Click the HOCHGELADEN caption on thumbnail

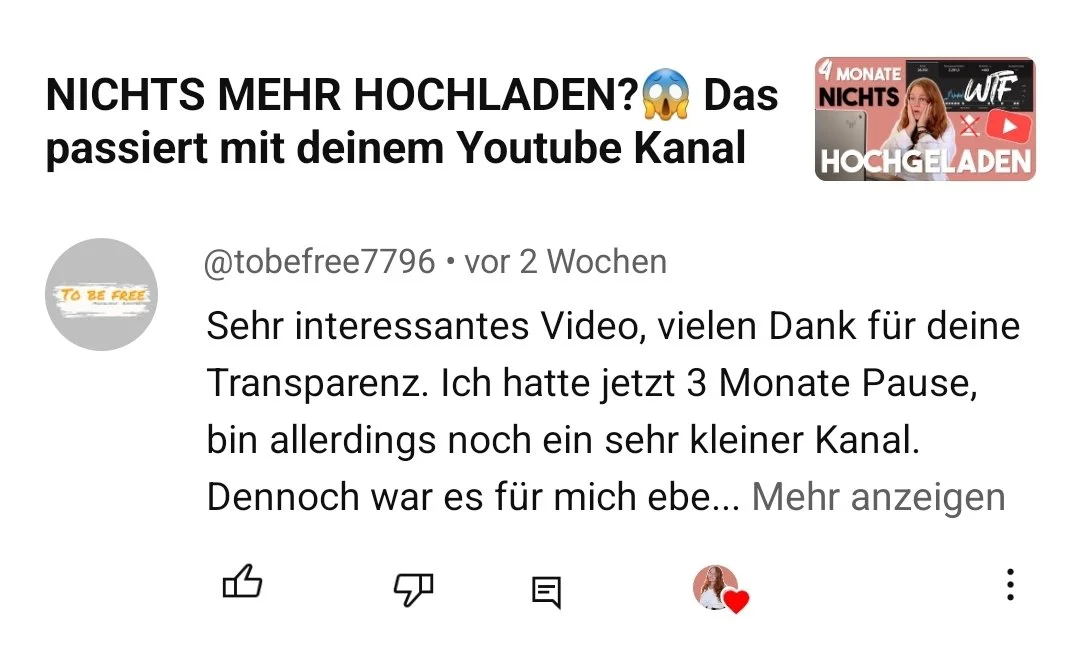(x=925, y=162)
